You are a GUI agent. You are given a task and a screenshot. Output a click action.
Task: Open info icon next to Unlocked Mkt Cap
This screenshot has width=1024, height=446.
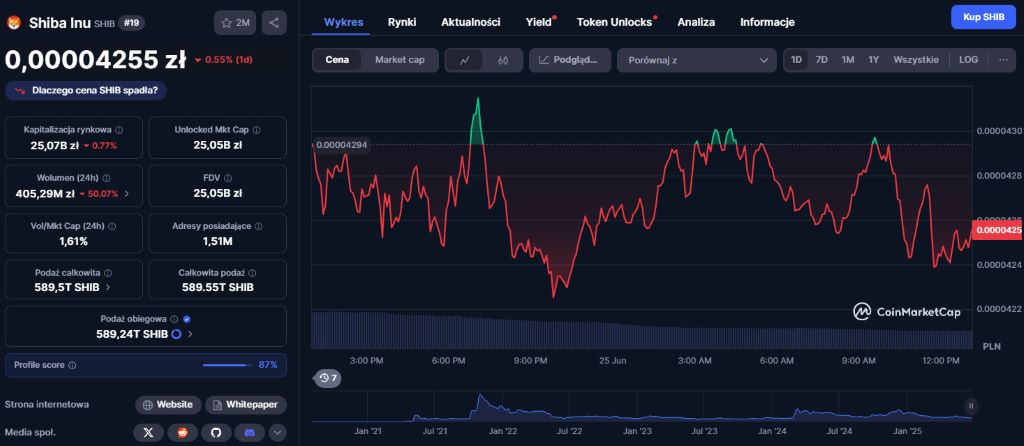257,130
